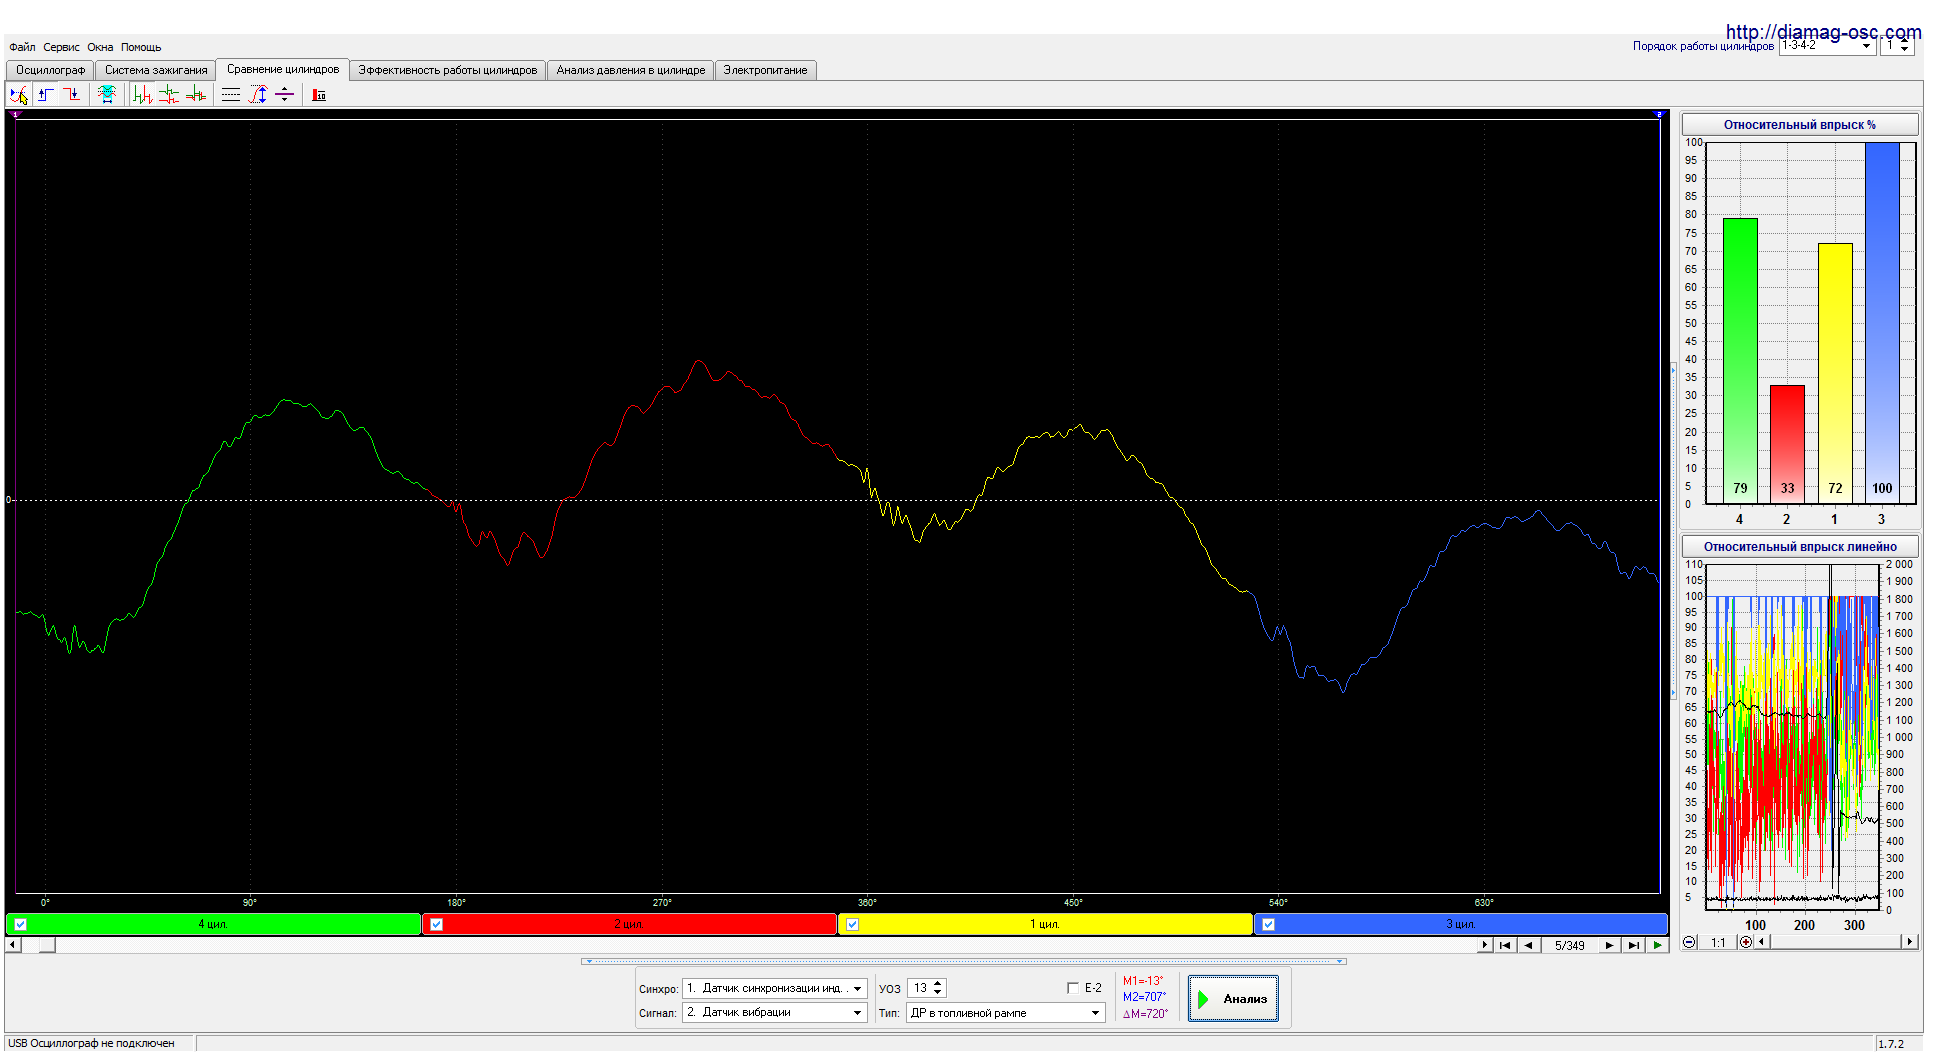
Task: Click the blue bar for cylinder 3
Action: point(1882,322)
